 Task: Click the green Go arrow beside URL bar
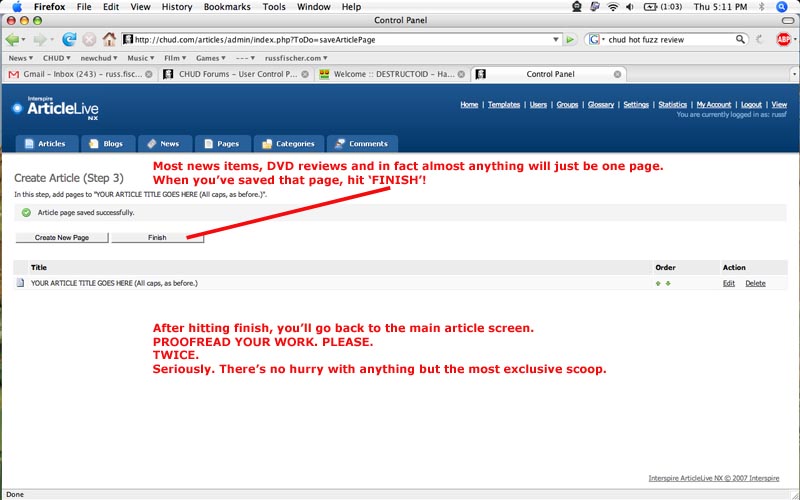pyautogui.click(x=570, y=40)
